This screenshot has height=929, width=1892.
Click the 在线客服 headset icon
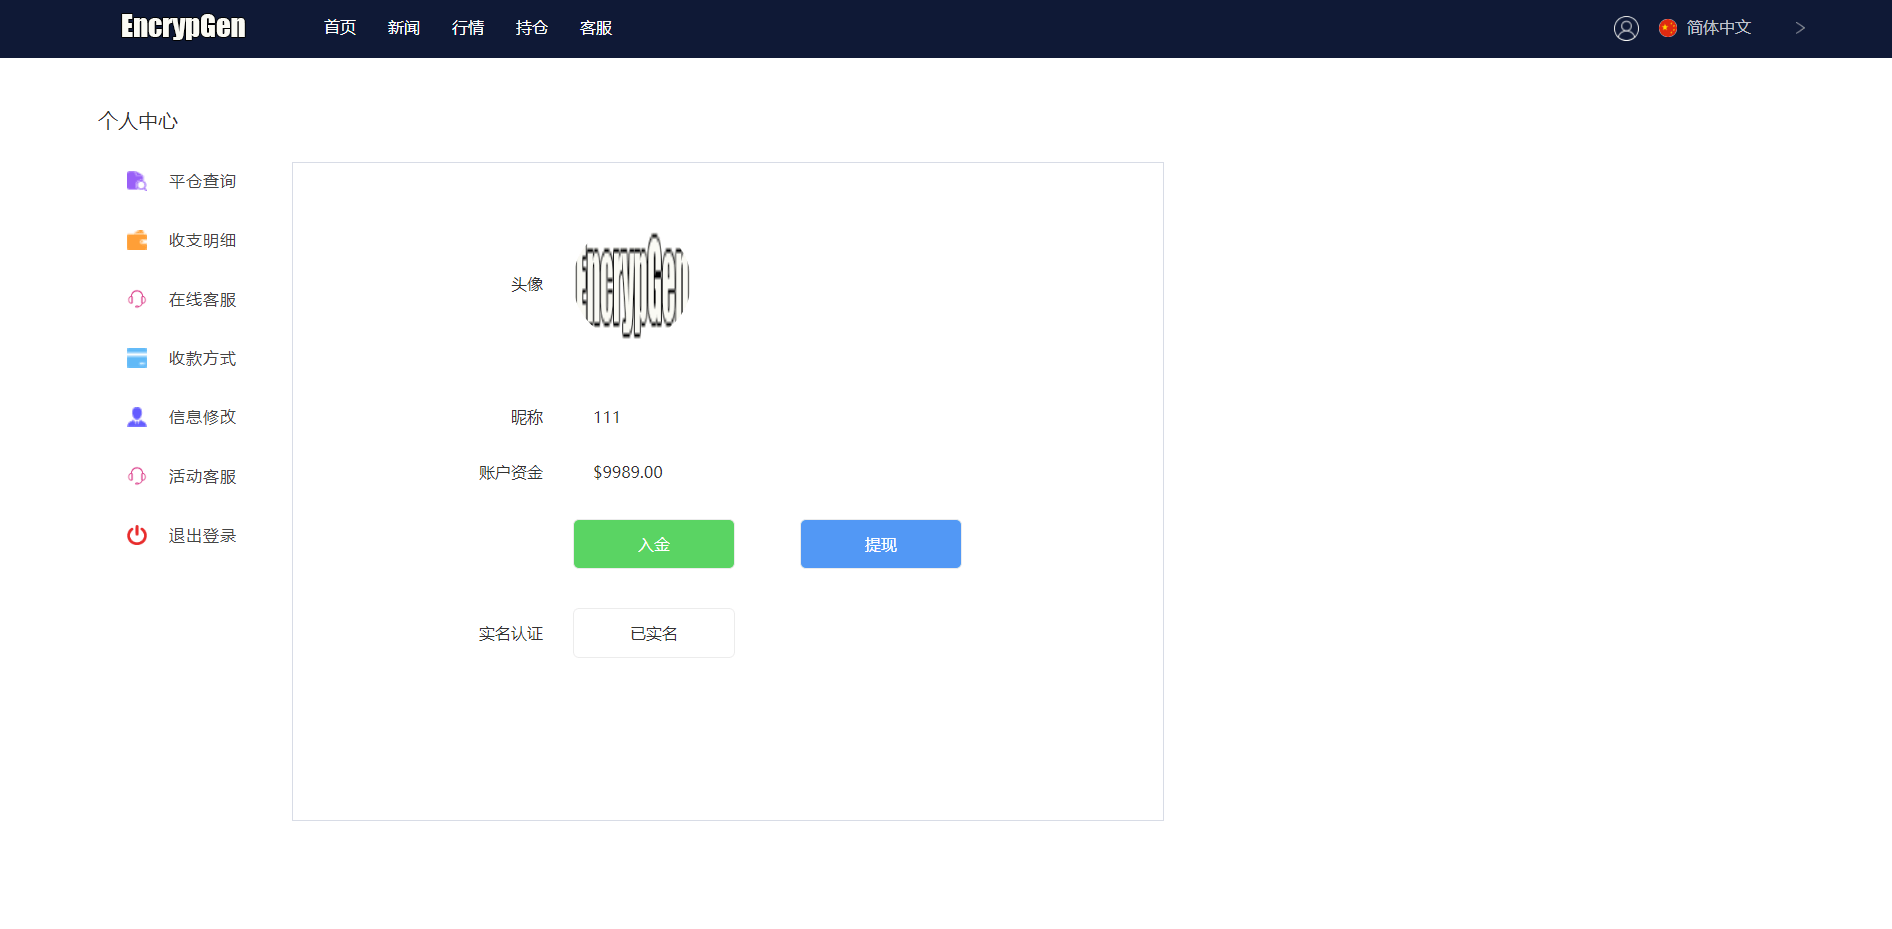(136, 298)
